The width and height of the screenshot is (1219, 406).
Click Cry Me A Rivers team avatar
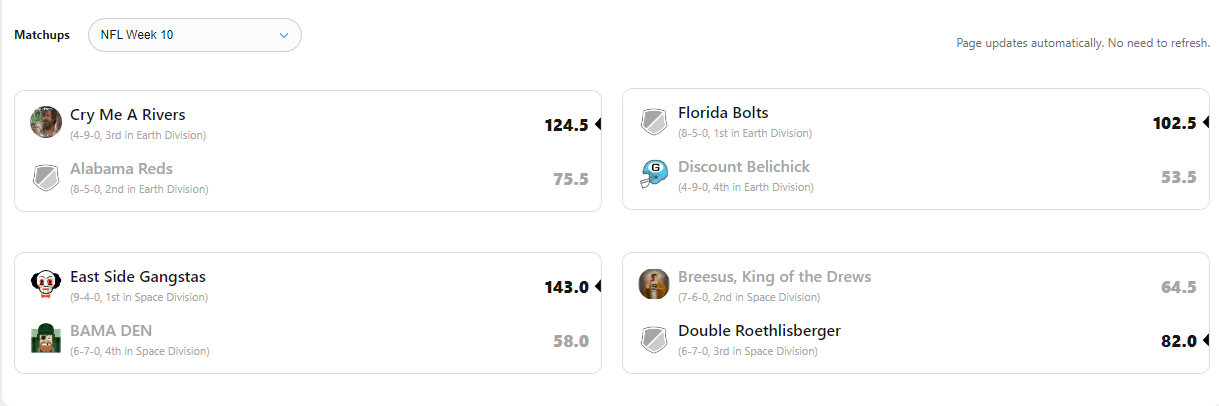[x=46, y=122]
